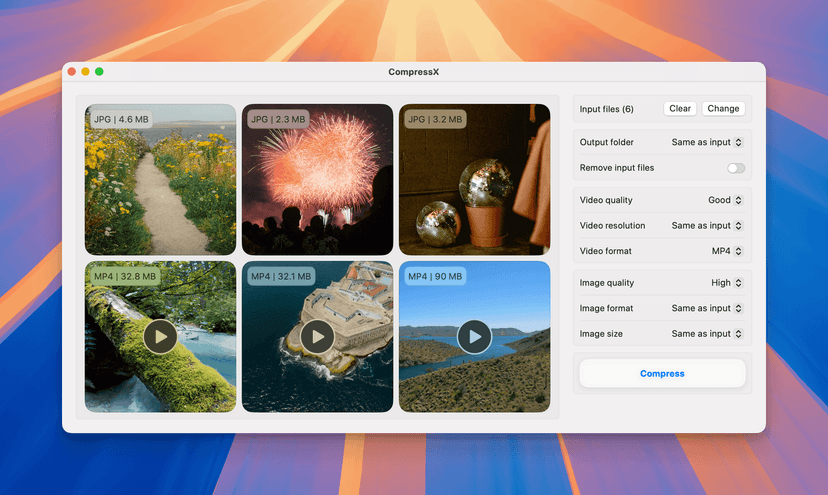Start compression with the Compress button
This screenshot has width=828, height=495.
pos(662,373)
